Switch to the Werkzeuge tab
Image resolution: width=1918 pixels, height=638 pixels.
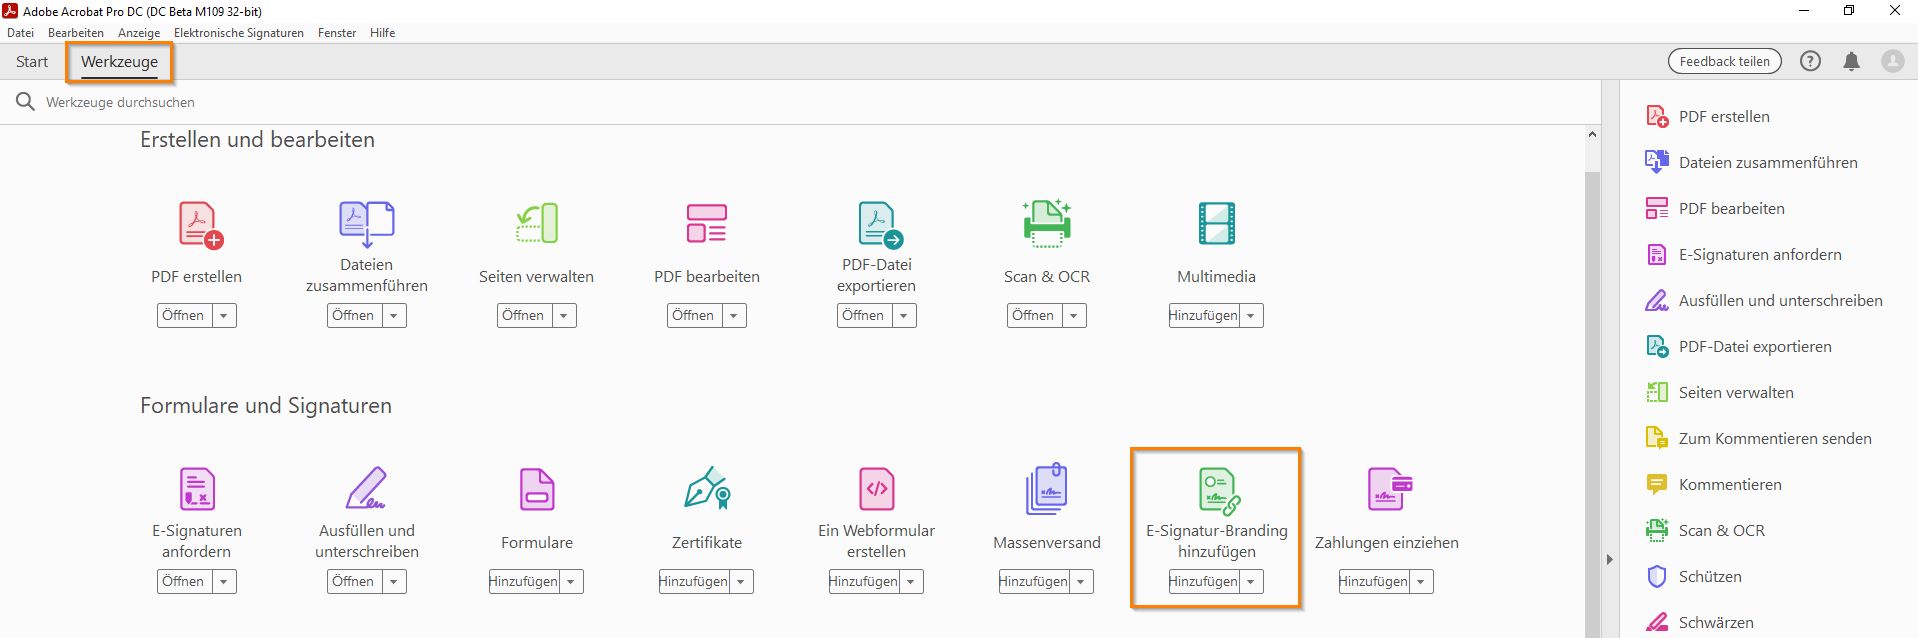pos(119,62)
